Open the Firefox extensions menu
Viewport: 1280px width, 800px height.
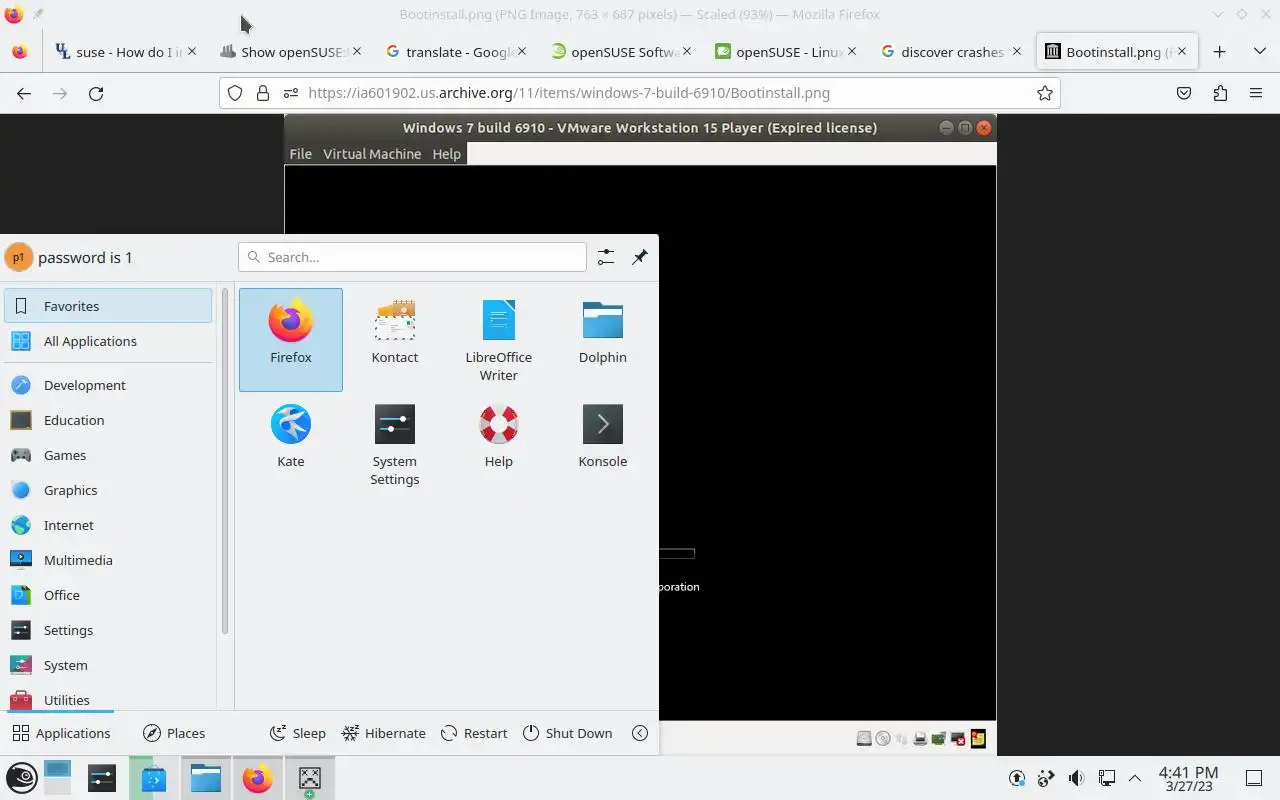click(x=1220, y=93)
